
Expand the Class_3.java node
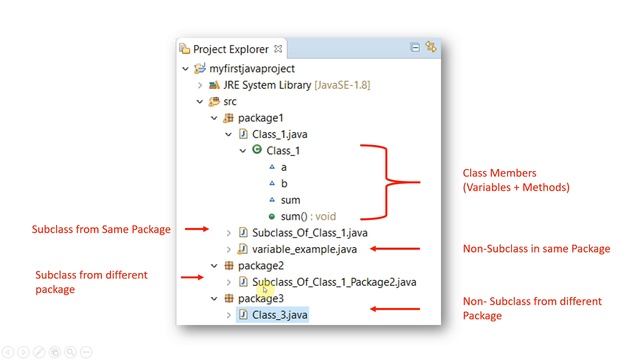point(229,315)
